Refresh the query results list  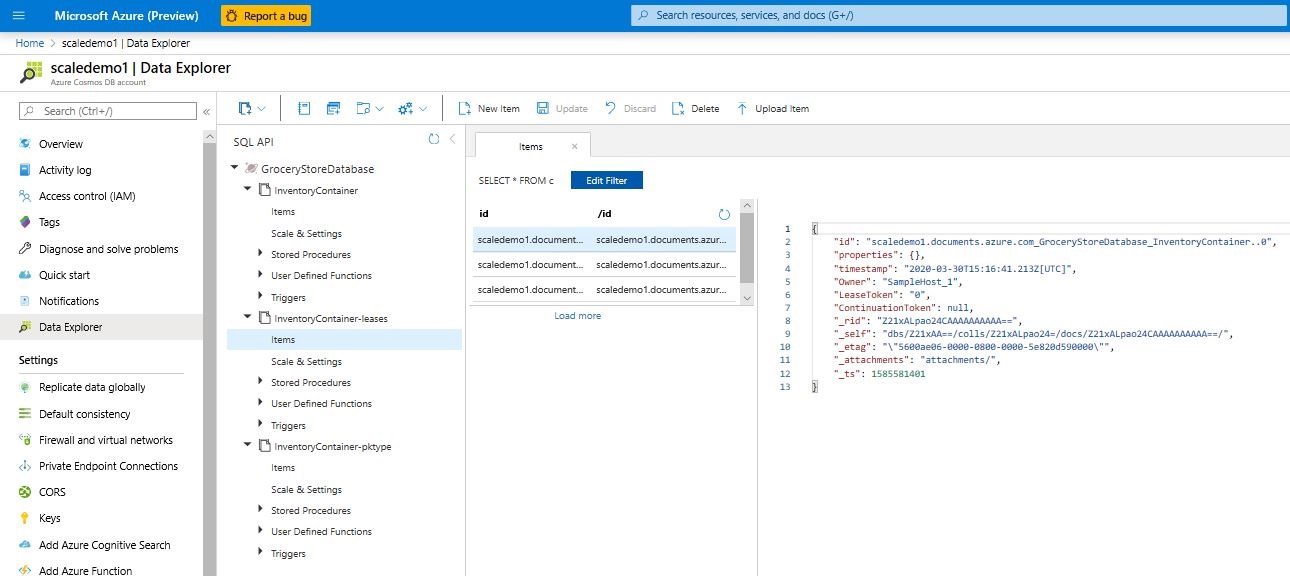pyautogui.click(x=723, y=213)
